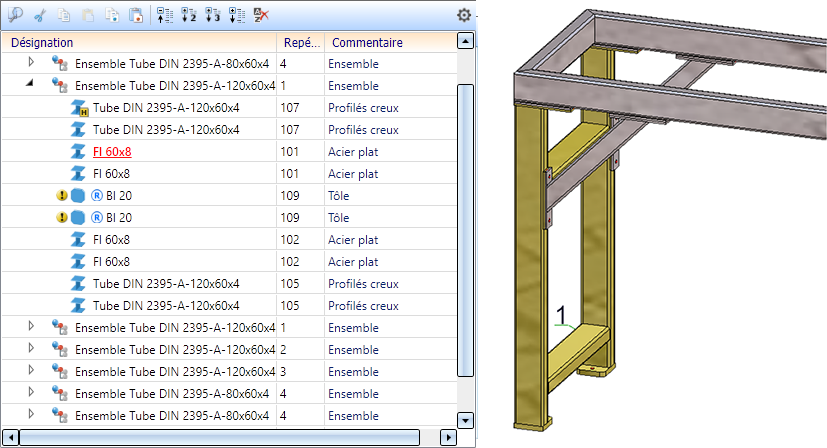Click the tube icon with yellow H badge
The height and width of the screenshot is (448, 827).
click(80, 108)
